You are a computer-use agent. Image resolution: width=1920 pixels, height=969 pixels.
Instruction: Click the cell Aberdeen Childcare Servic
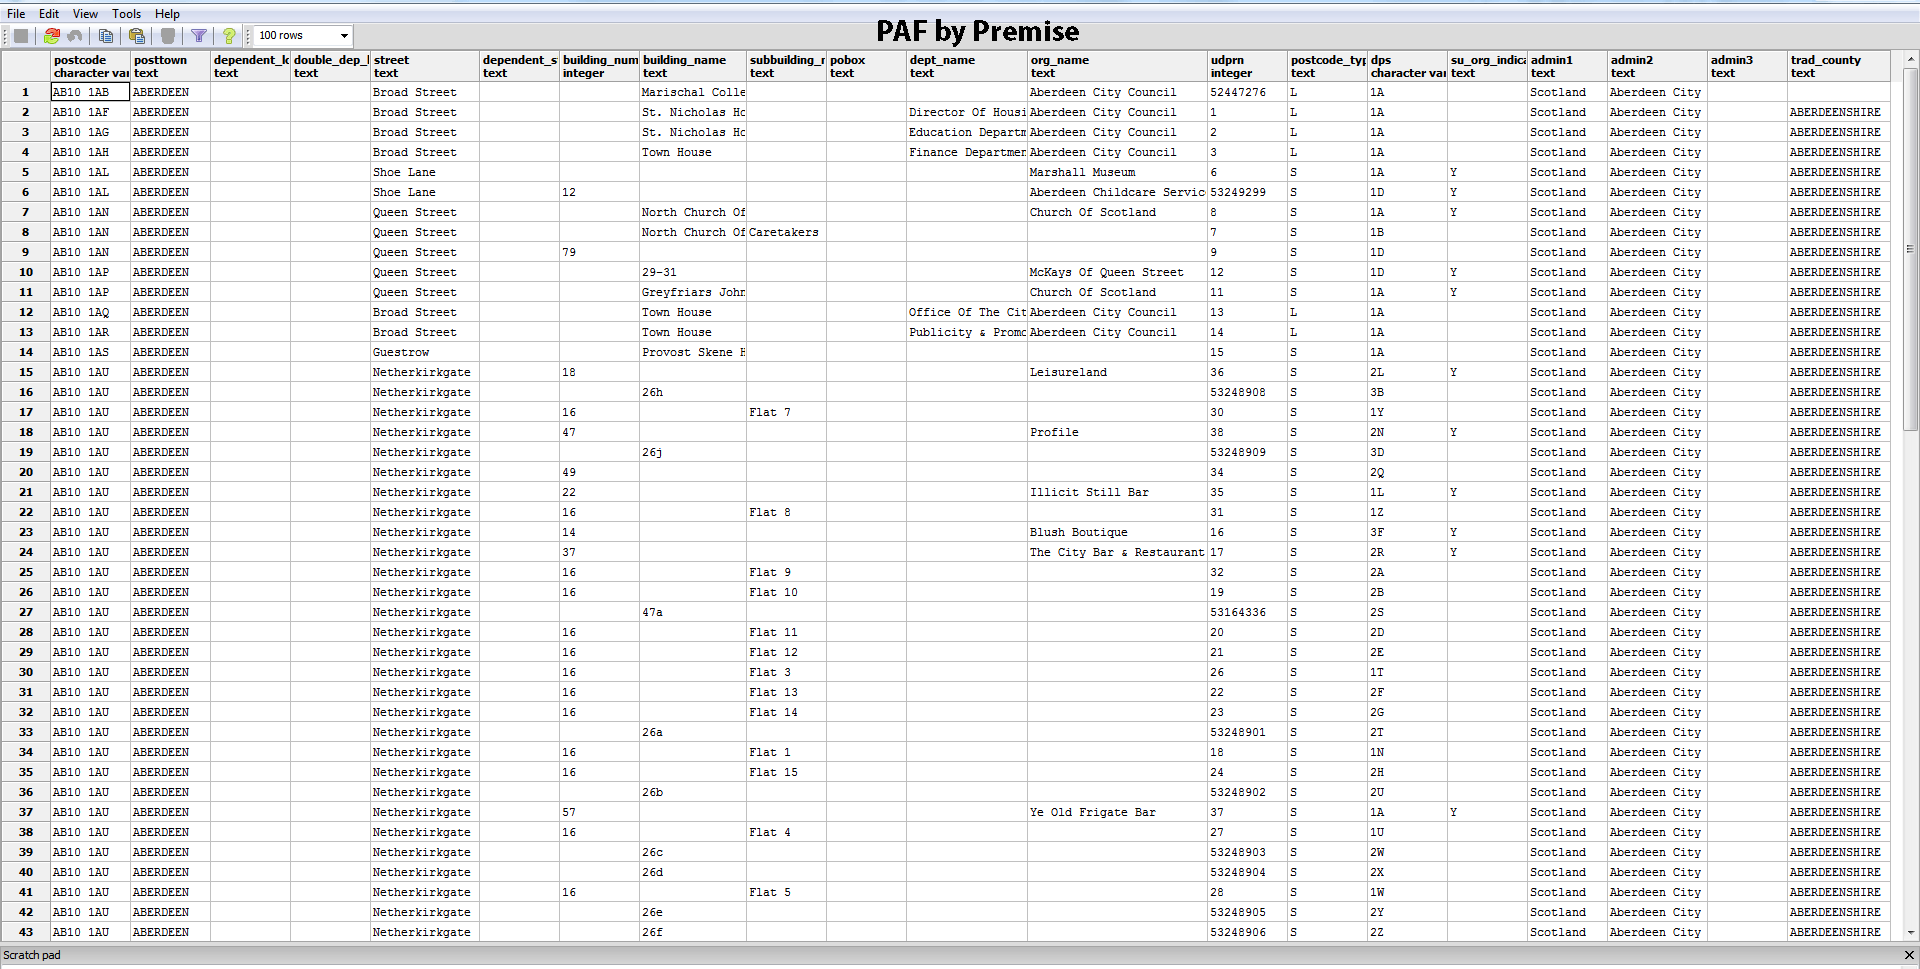point(1117,192)
